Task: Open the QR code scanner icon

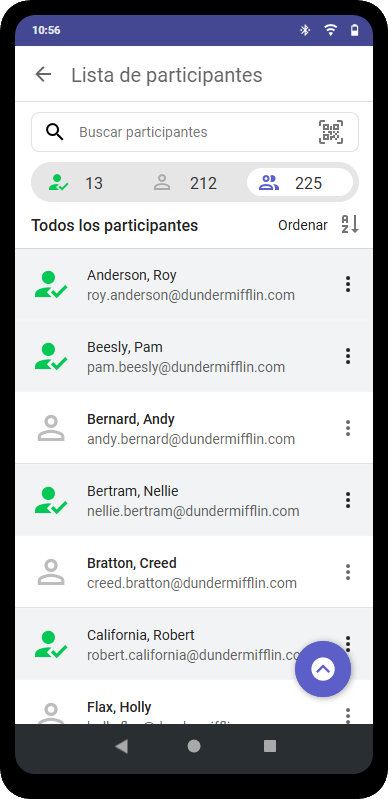Action: (331, 132)
